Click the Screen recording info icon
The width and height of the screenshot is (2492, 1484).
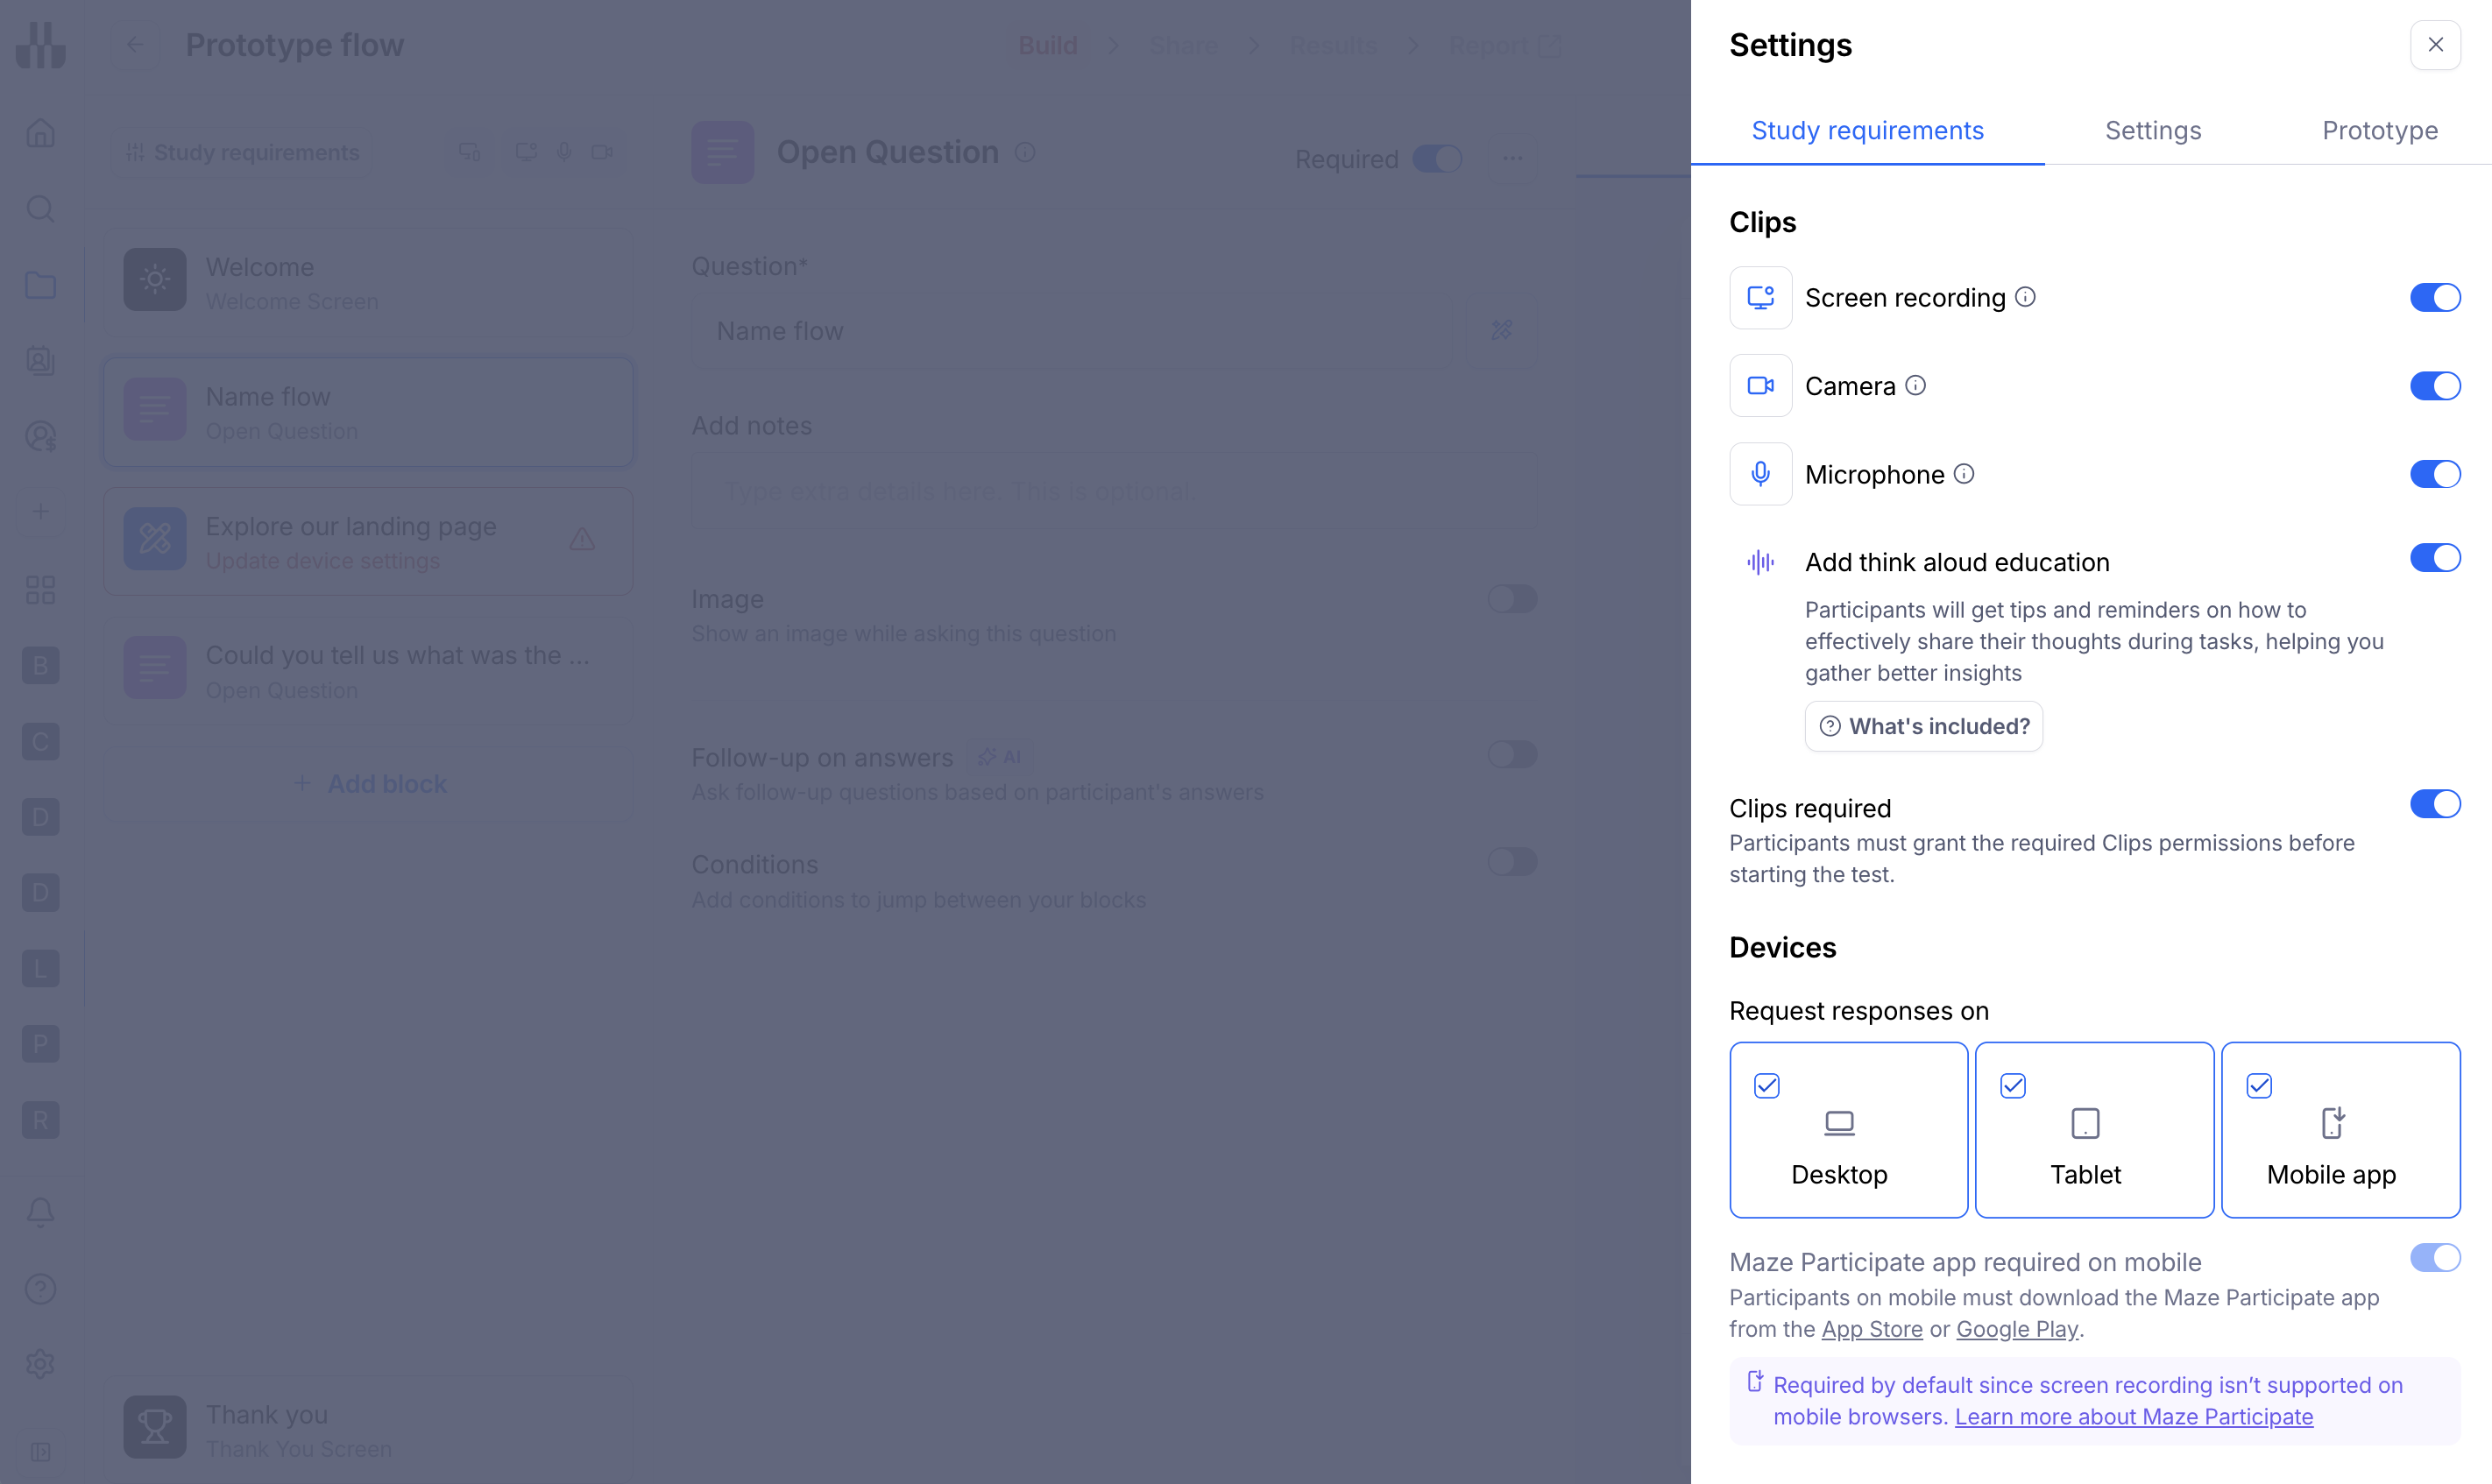coord(2025,297)
